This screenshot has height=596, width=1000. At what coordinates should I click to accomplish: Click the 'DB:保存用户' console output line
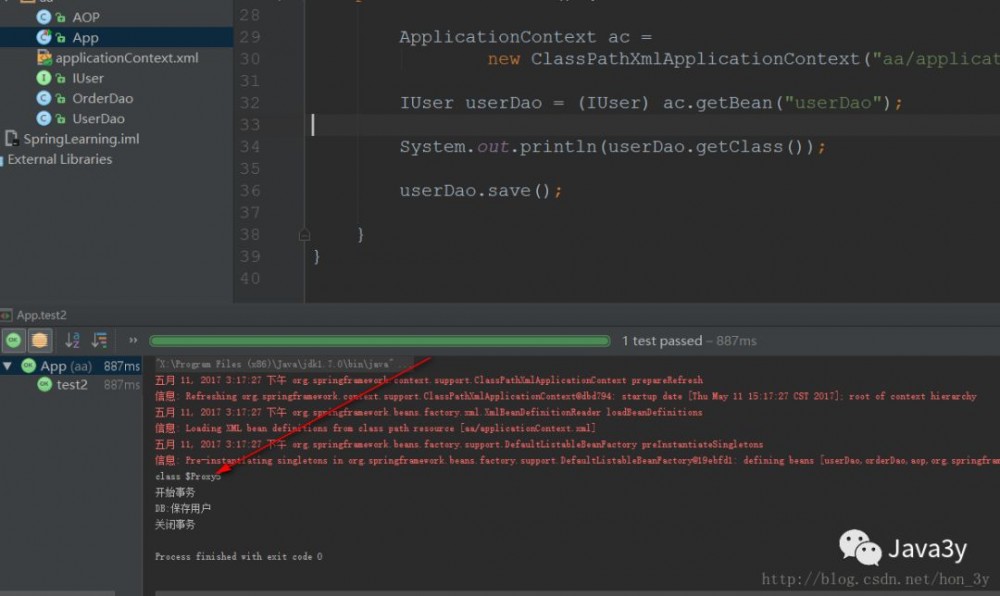coord(182,508)
